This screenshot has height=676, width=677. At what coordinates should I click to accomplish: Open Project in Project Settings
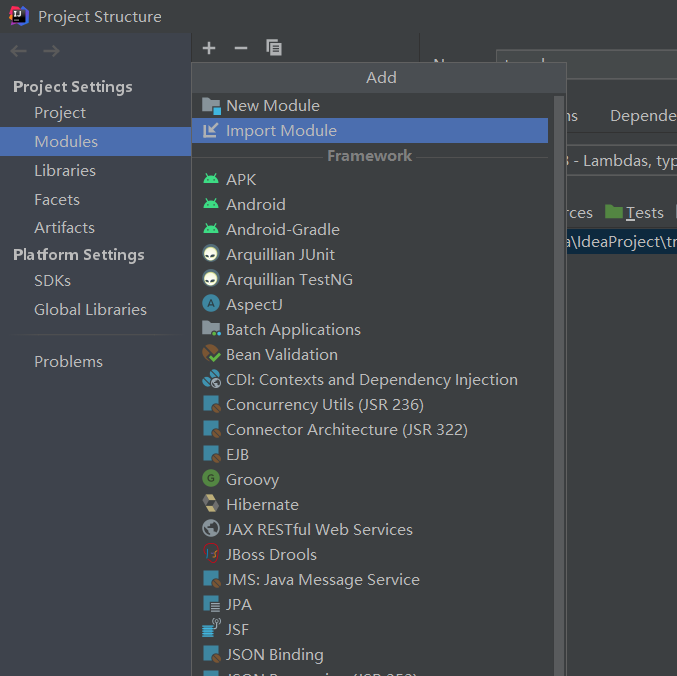tap(95, 113)
